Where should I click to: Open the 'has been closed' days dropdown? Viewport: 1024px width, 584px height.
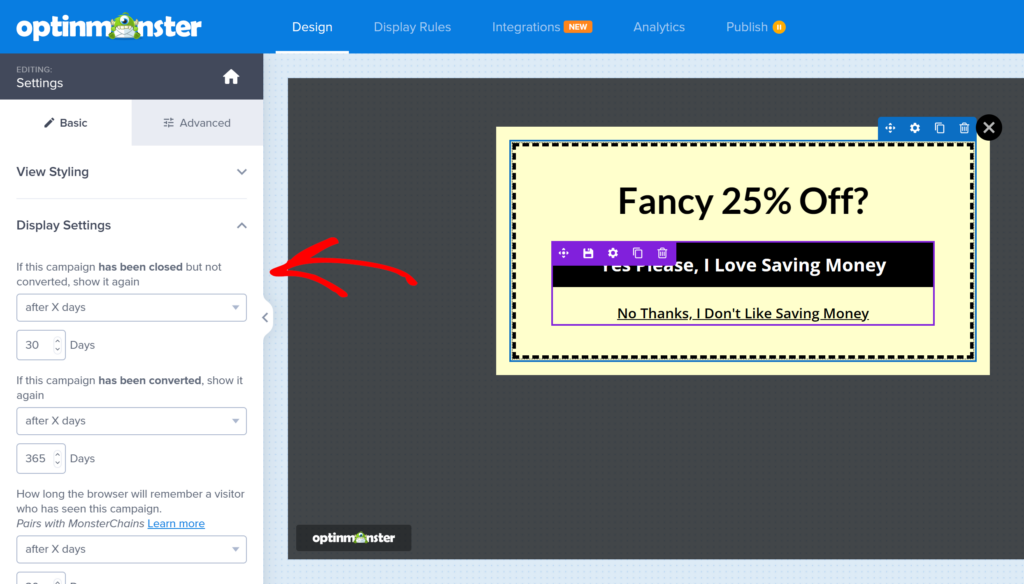tap(131, 308)
